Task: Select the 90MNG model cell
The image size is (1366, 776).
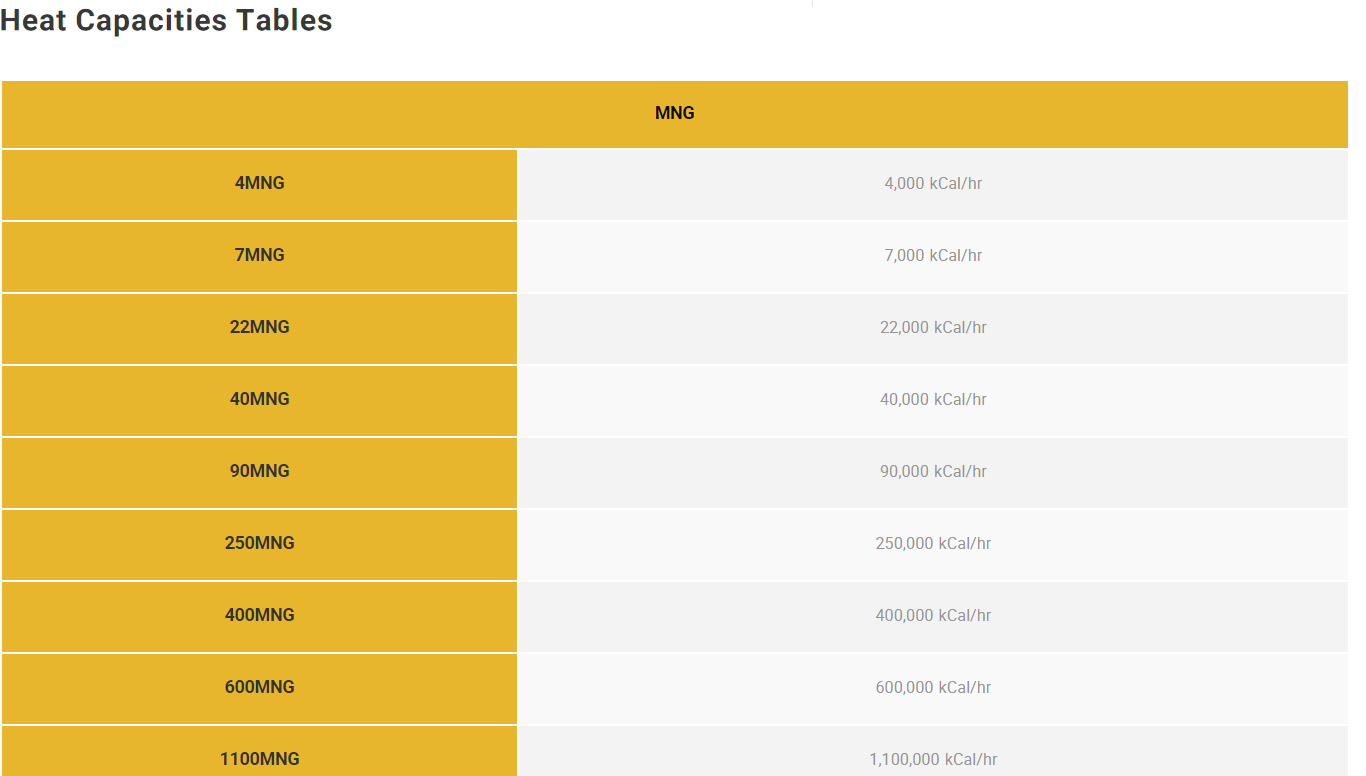Action: [x=260, y=472]
